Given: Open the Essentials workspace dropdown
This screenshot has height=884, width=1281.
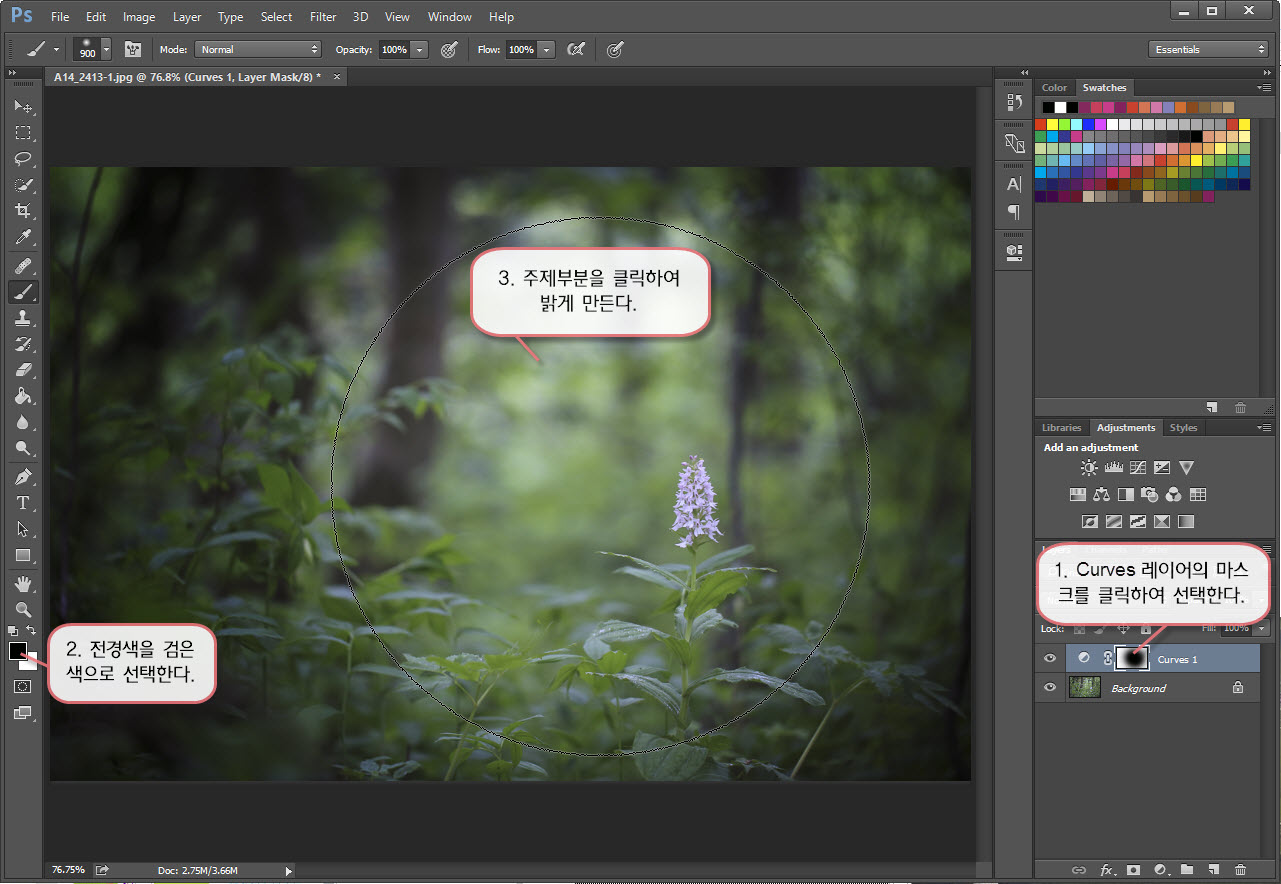Looking at the screenshot, I should pyautogui.click(x=1208, y=49).
